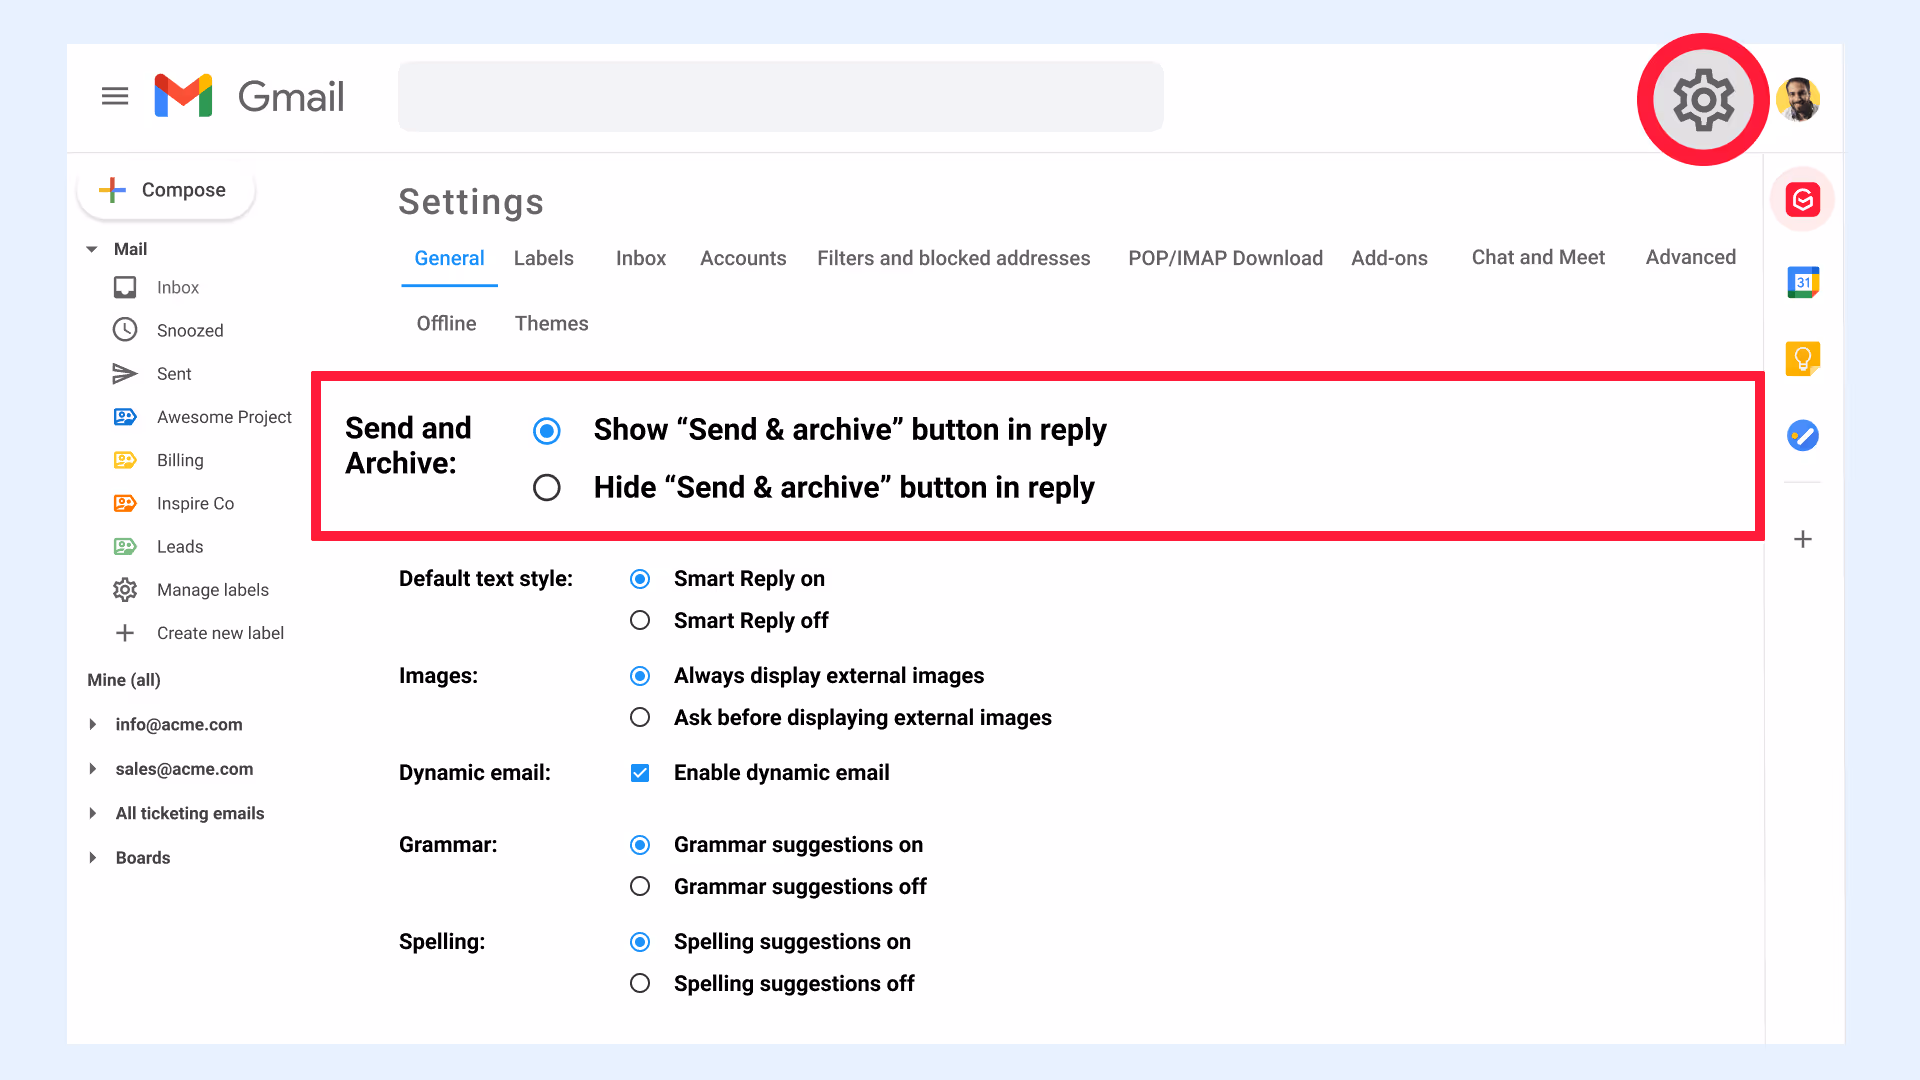Open Google Calendar side panel icon
Image resolution: width=1920 pixels, height=1080 pixels.
click(x=1803, y=282)
